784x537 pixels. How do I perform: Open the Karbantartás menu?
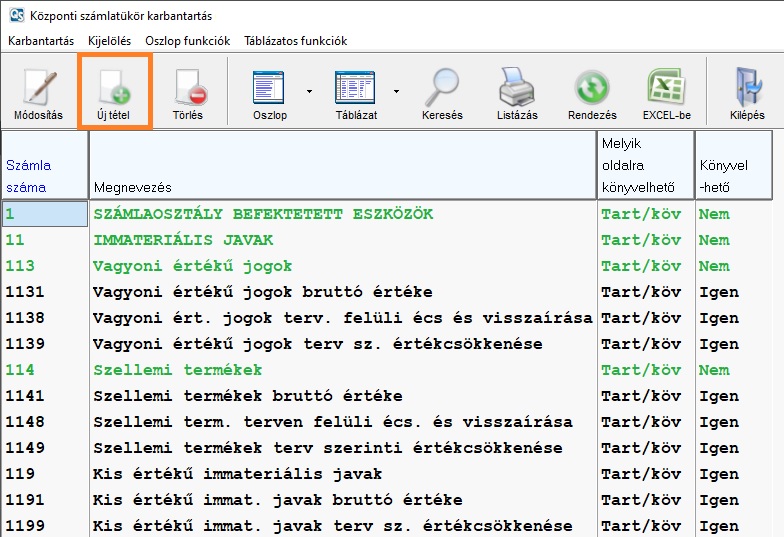[x=40, y=41]
